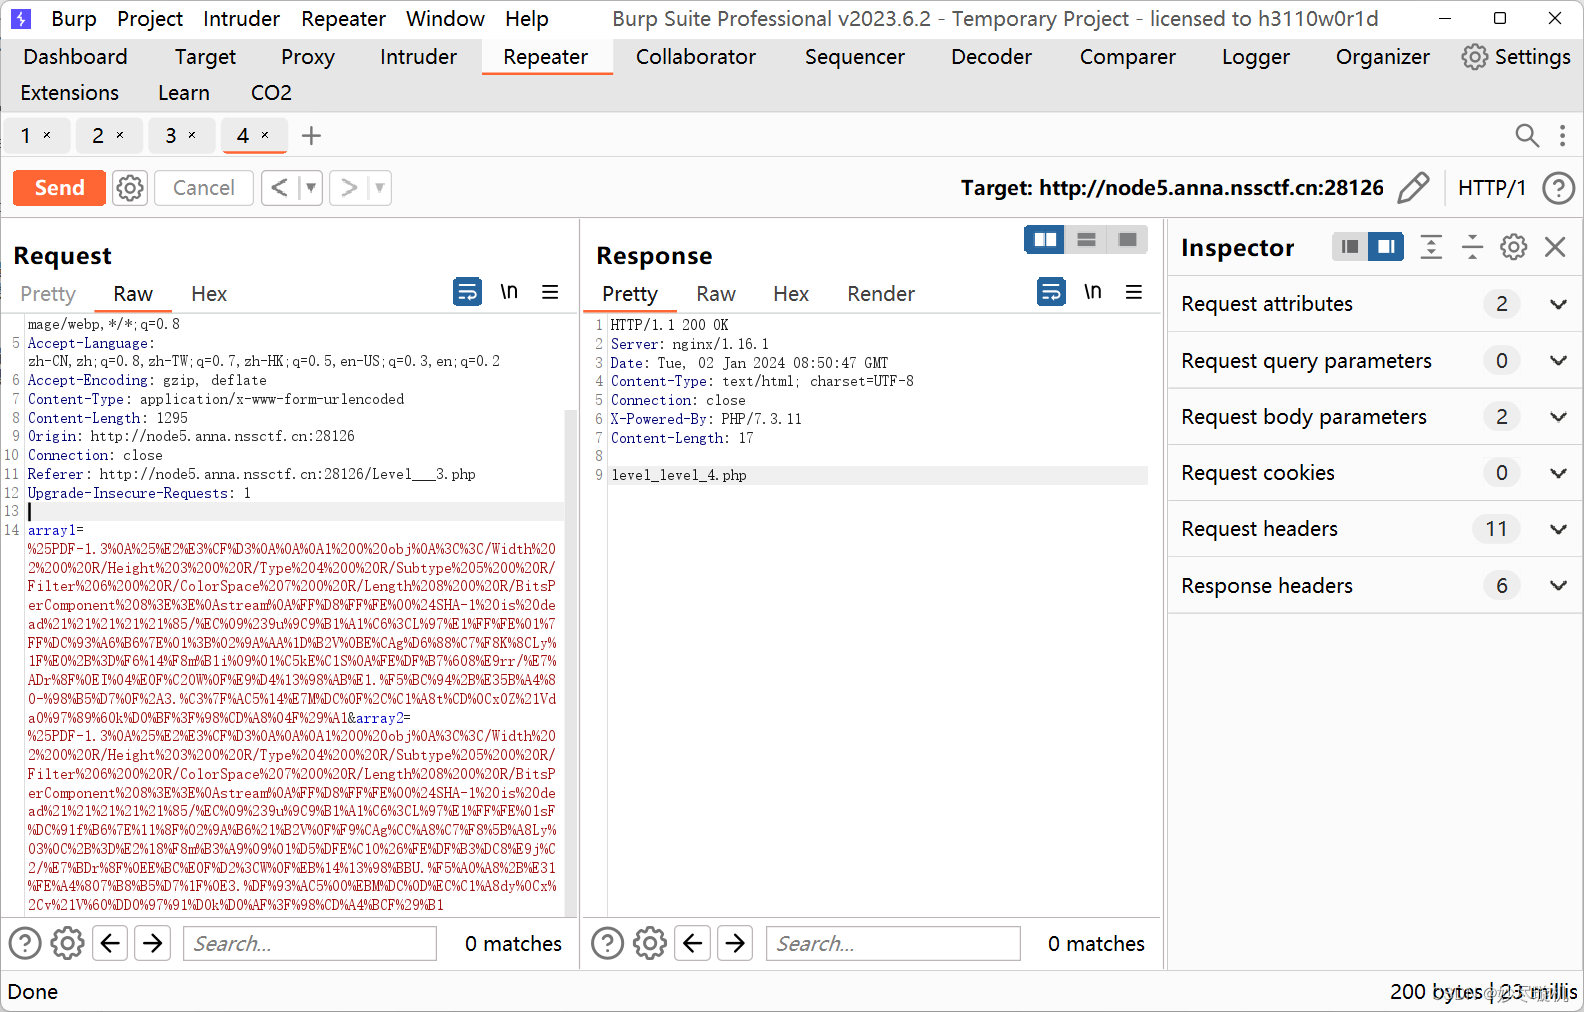Open Inspector settings gear
1584x1012 pixels.
1514,247
